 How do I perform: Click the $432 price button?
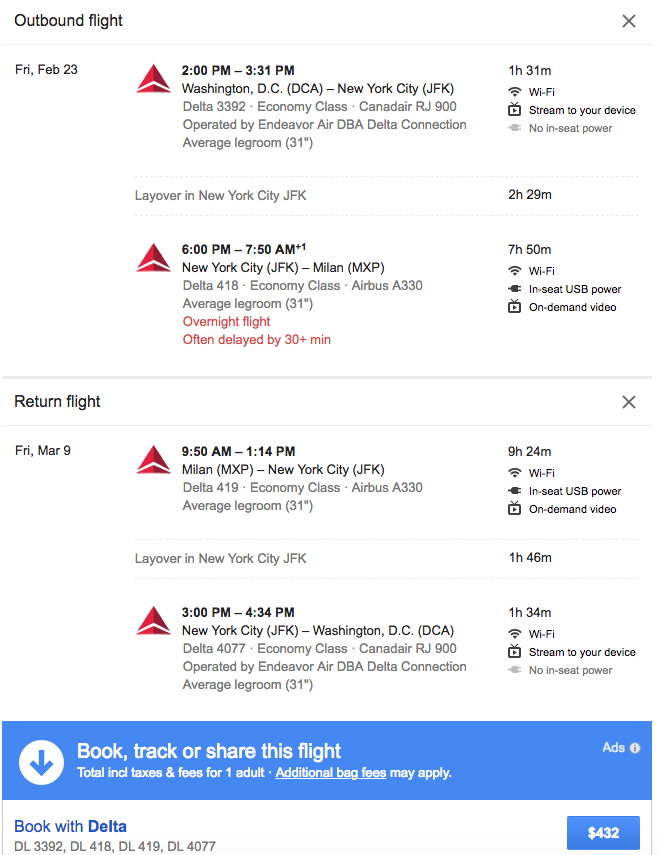point(603,832)
